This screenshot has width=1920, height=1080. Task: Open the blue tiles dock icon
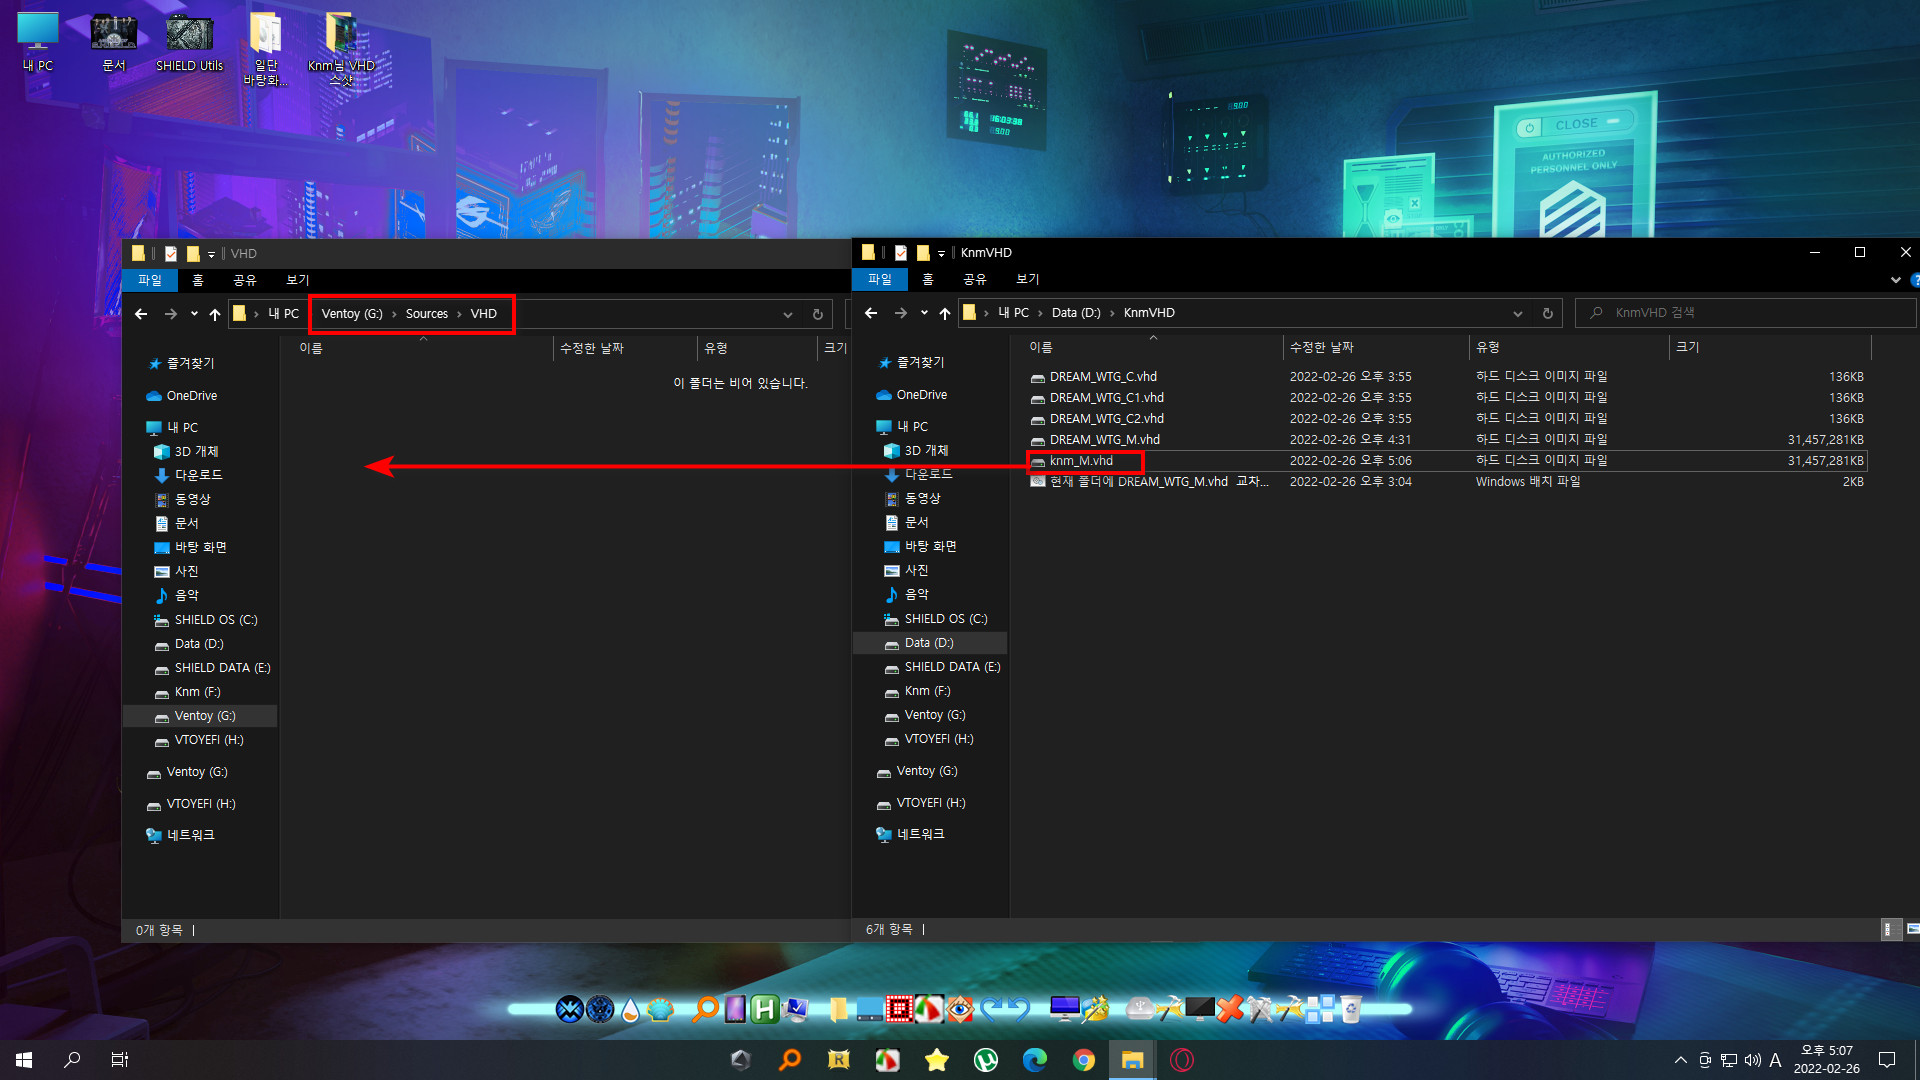(1320, 1009)
